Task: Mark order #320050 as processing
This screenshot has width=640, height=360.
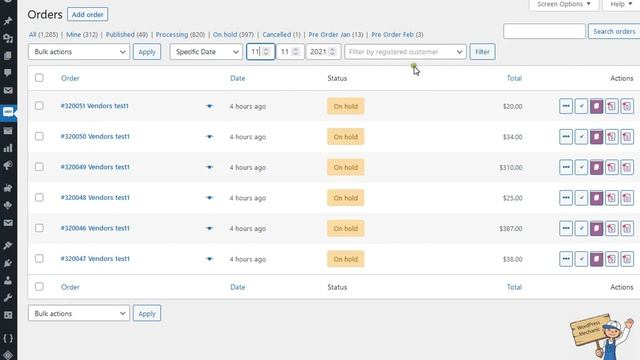Action: pos(566,137)
